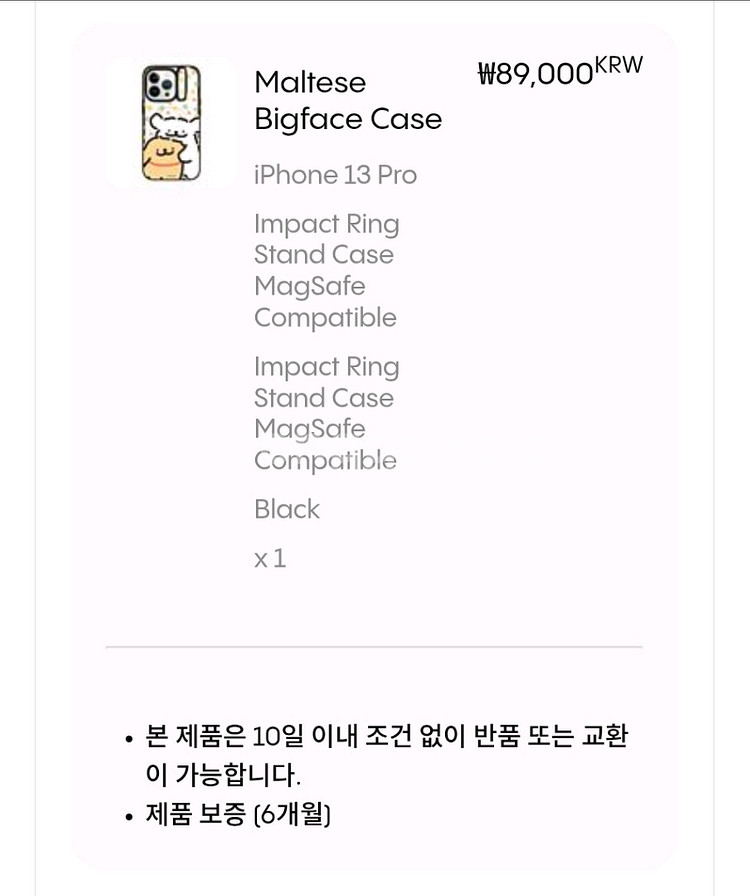Select the KRW currency label
This screenshot has width=750, height=896.
[x=618, y=65]
